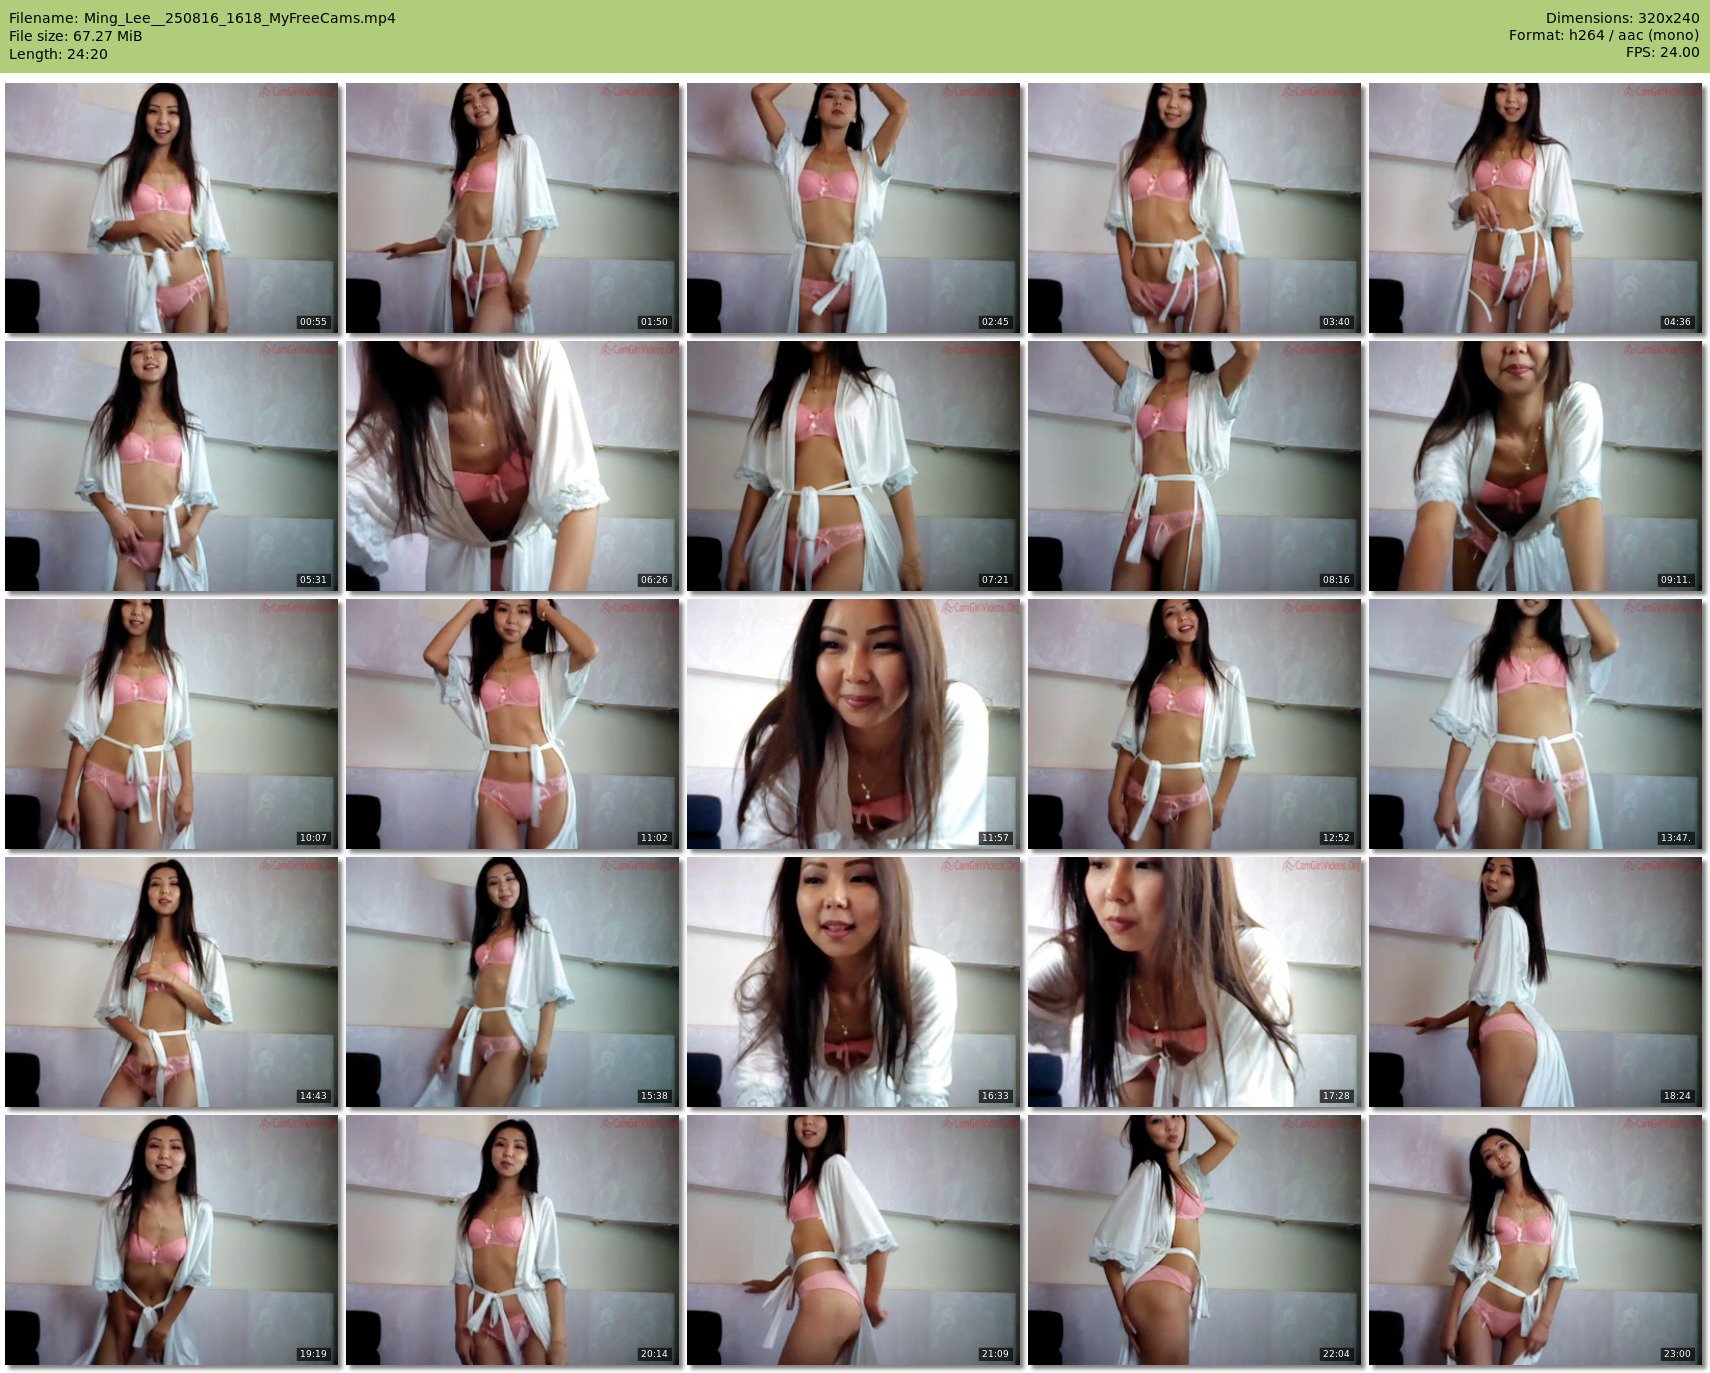Click the frame at 07:21
This screenshot has width=1710, height=1373.
click(854, 466)
